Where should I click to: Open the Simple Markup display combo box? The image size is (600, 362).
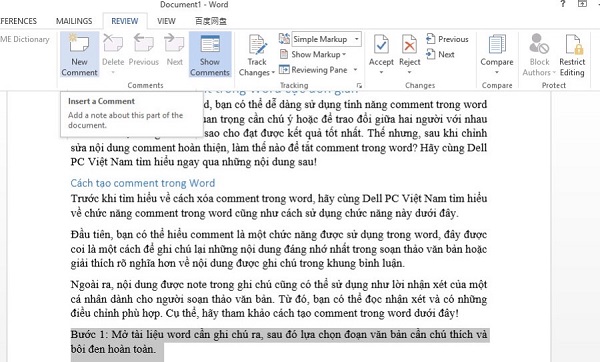[x=326, y=39]
